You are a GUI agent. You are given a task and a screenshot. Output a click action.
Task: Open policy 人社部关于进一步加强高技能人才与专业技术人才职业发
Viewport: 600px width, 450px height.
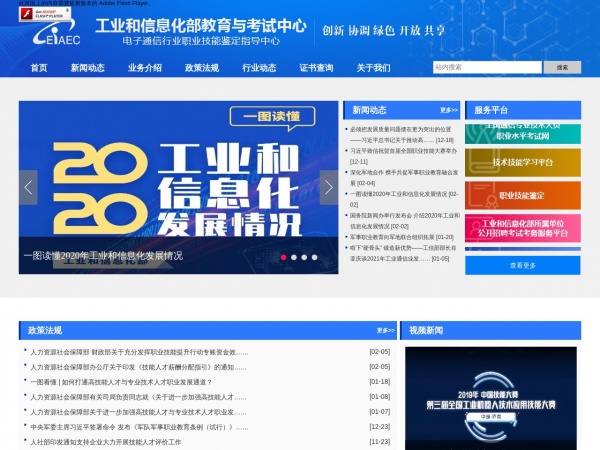[139, 412]
